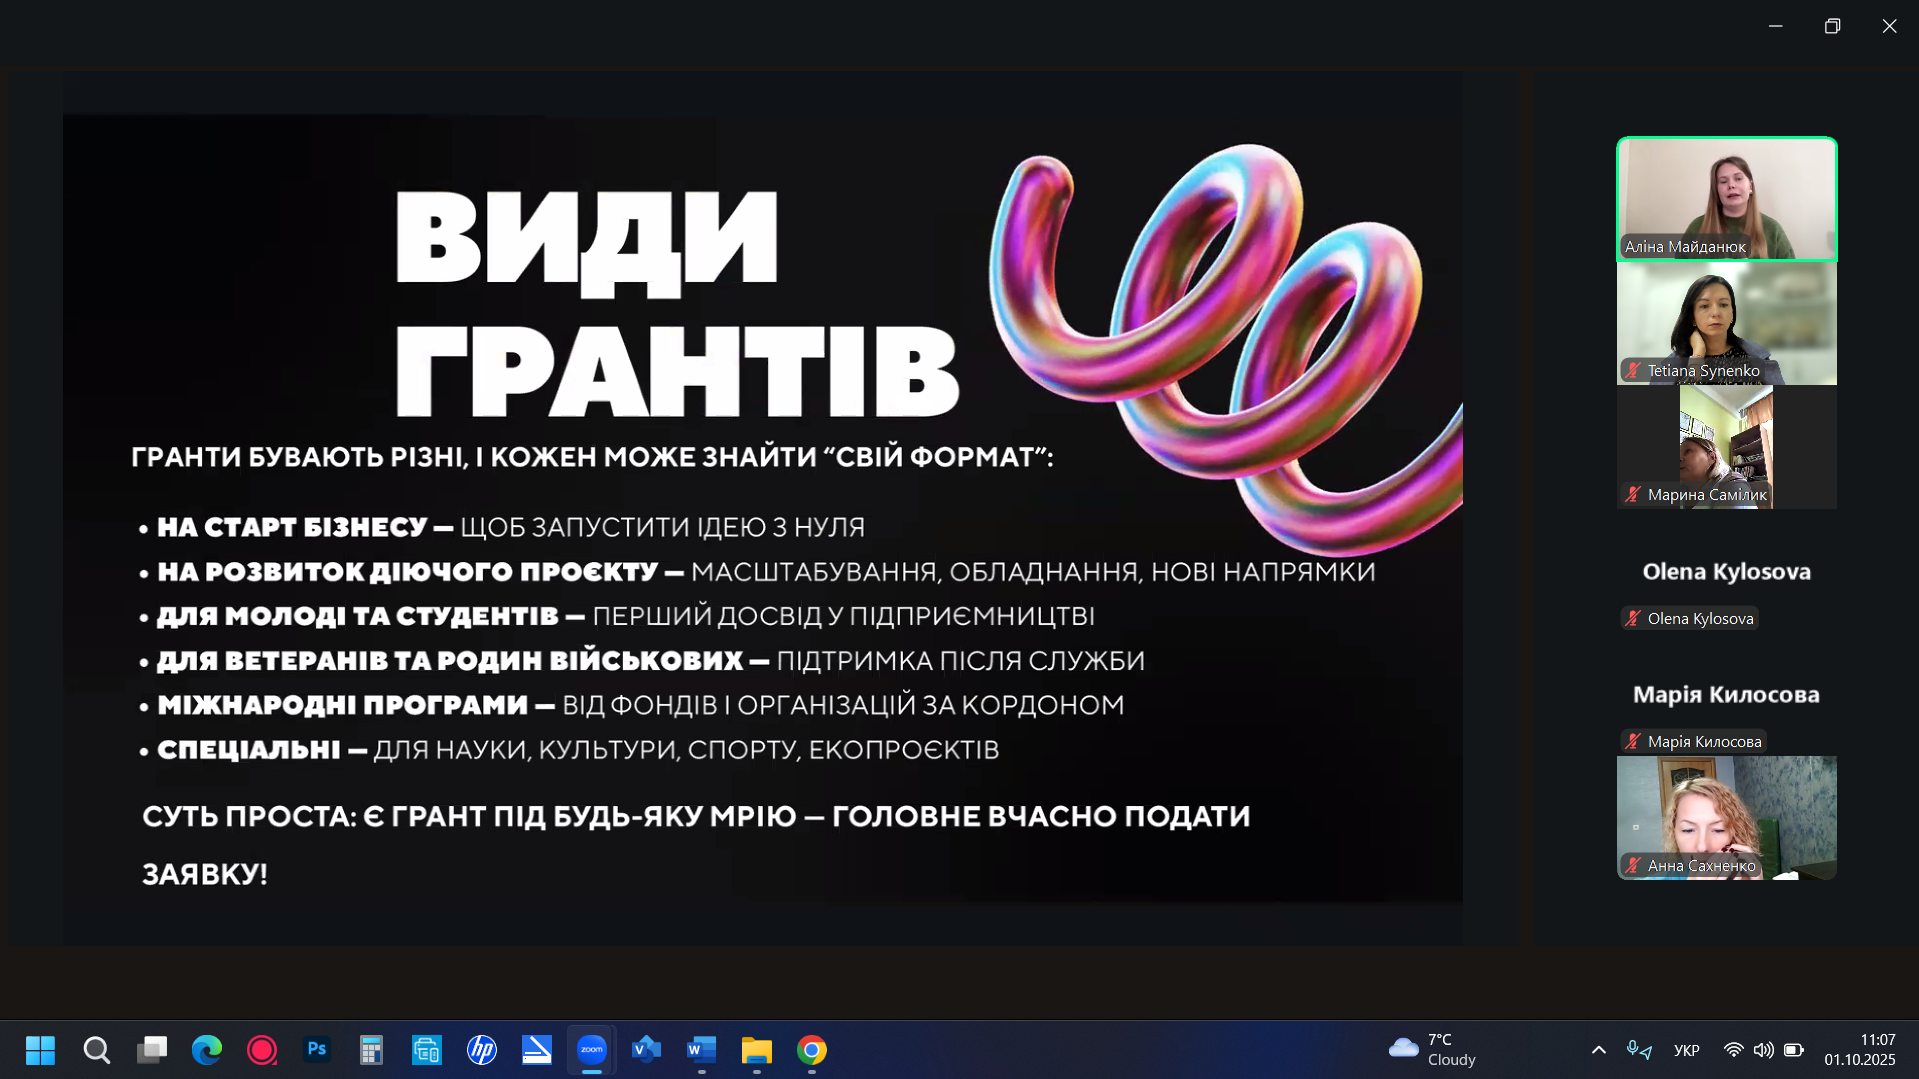Screen dimensions: 1919x1079
Task: Open Google Chrome from the taskbar
Action: coord(811,1050)
